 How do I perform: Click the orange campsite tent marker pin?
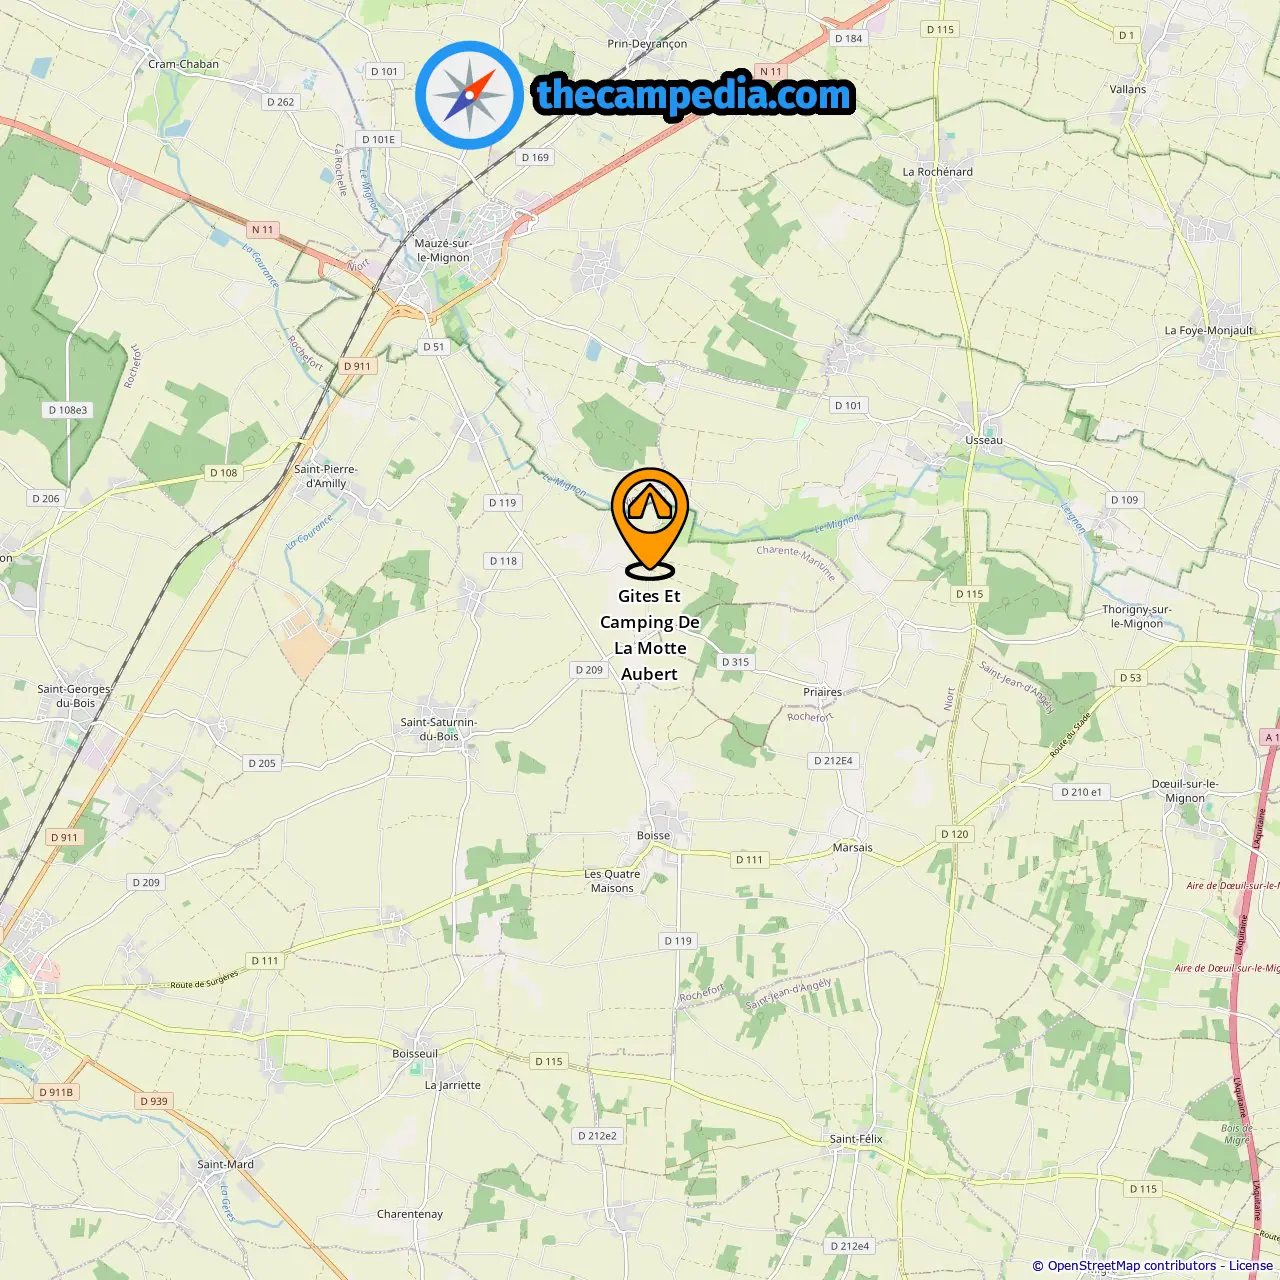click(x=650, y=523)
